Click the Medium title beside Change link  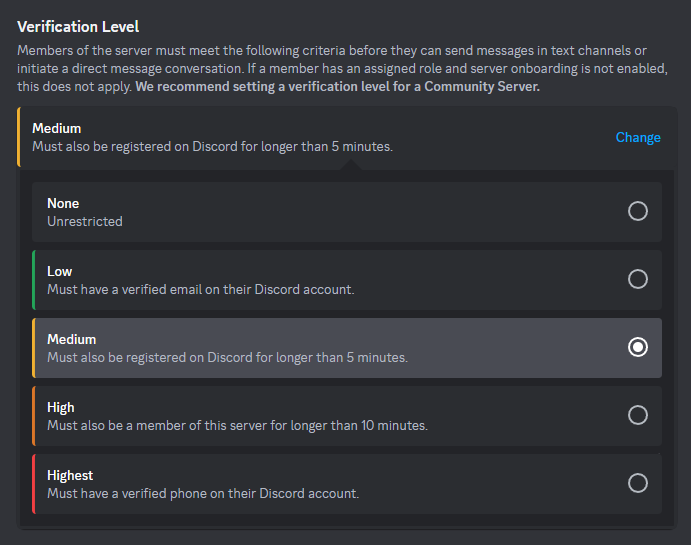pos(56,128)
